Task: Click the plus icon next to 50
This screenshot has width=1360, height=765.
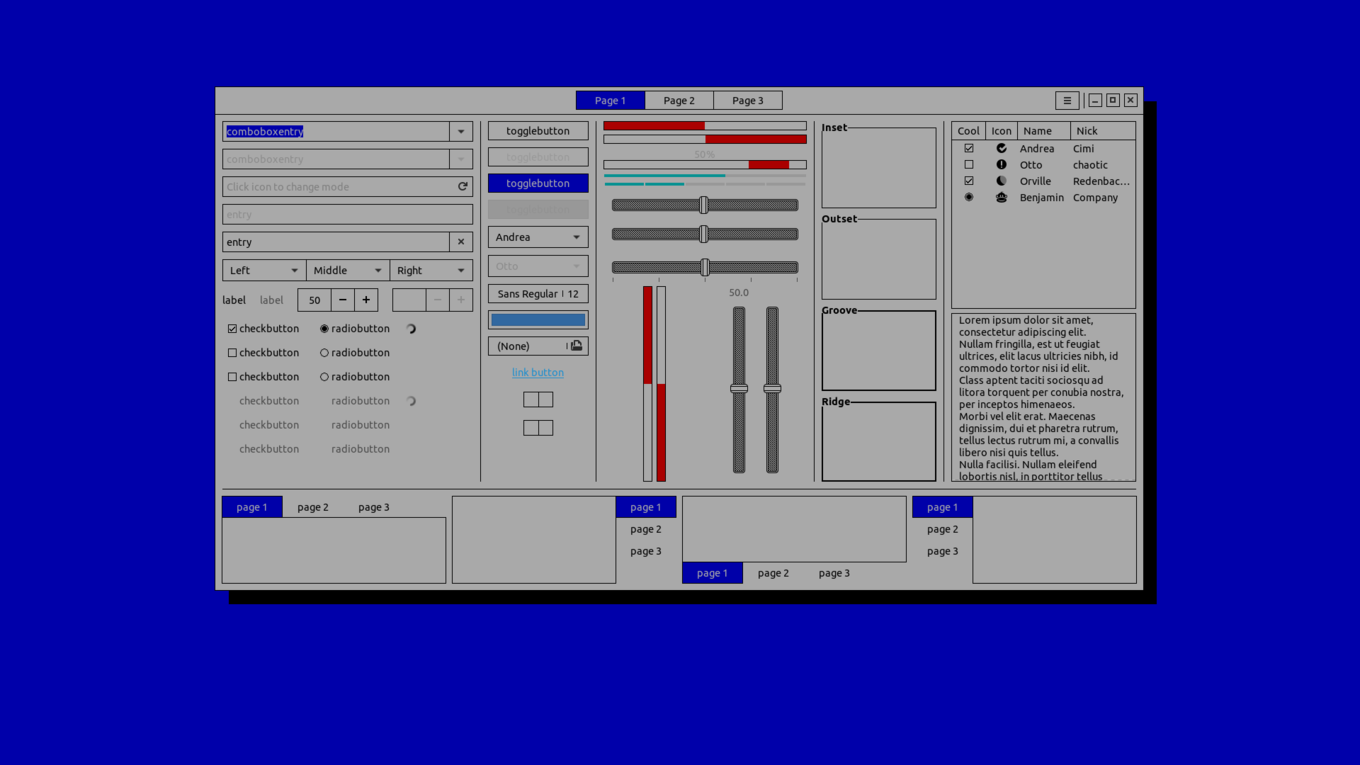Action: click(366, 300)
